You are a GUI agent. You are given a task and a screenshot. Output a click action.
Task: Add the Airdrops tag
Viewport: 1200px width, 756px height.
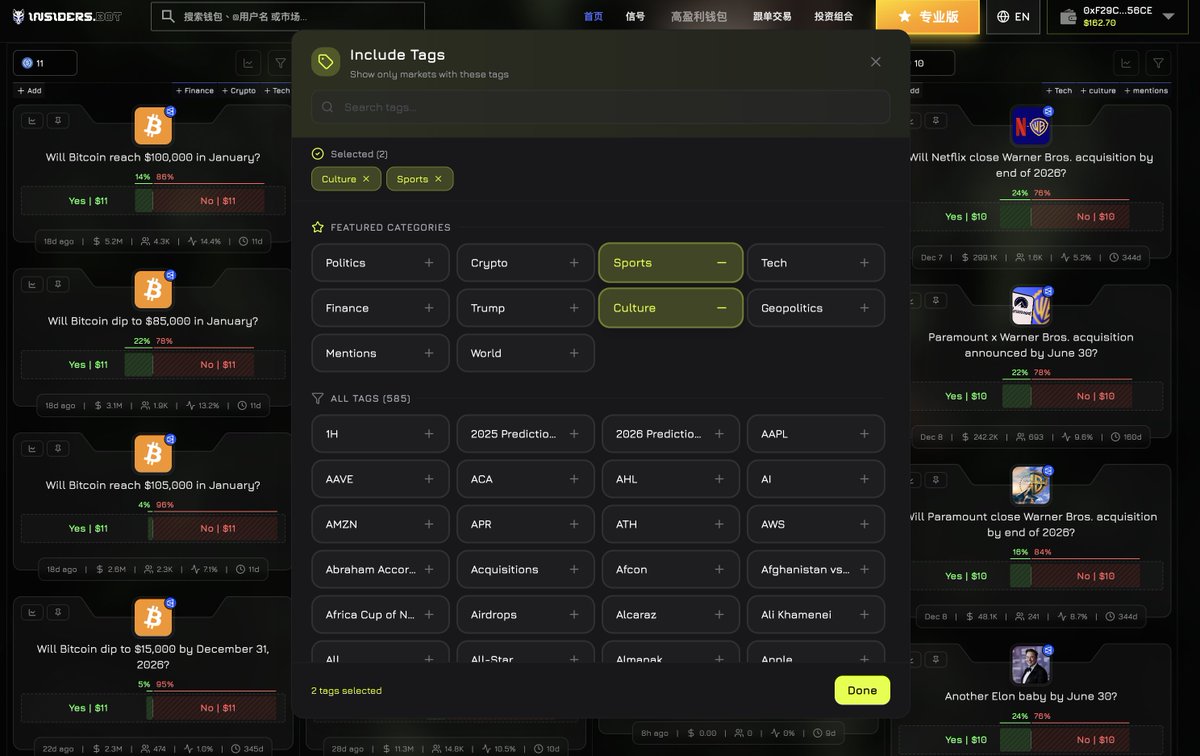tap(525, 614)
